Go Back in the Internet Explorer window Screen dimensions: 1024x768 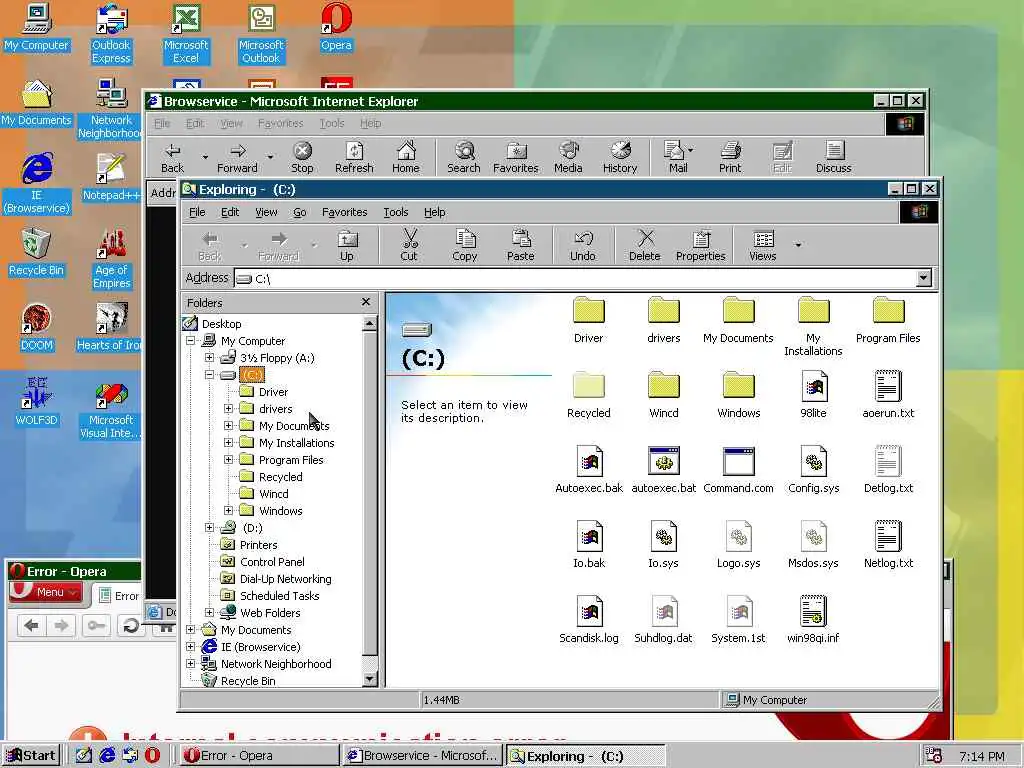(172, 157)
